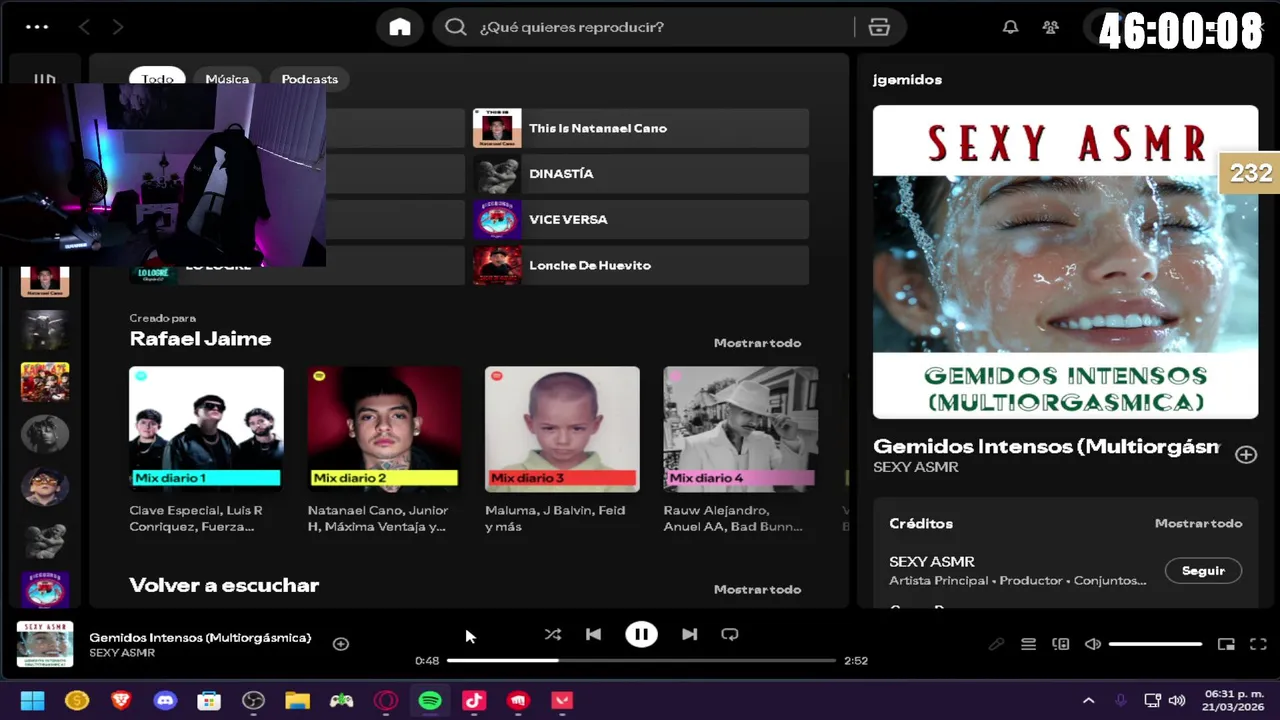Image resolution: width=1280 pixels, height=720 pixels.
Task: Click the small album art in player bar
Action: (x=45, y=644)
